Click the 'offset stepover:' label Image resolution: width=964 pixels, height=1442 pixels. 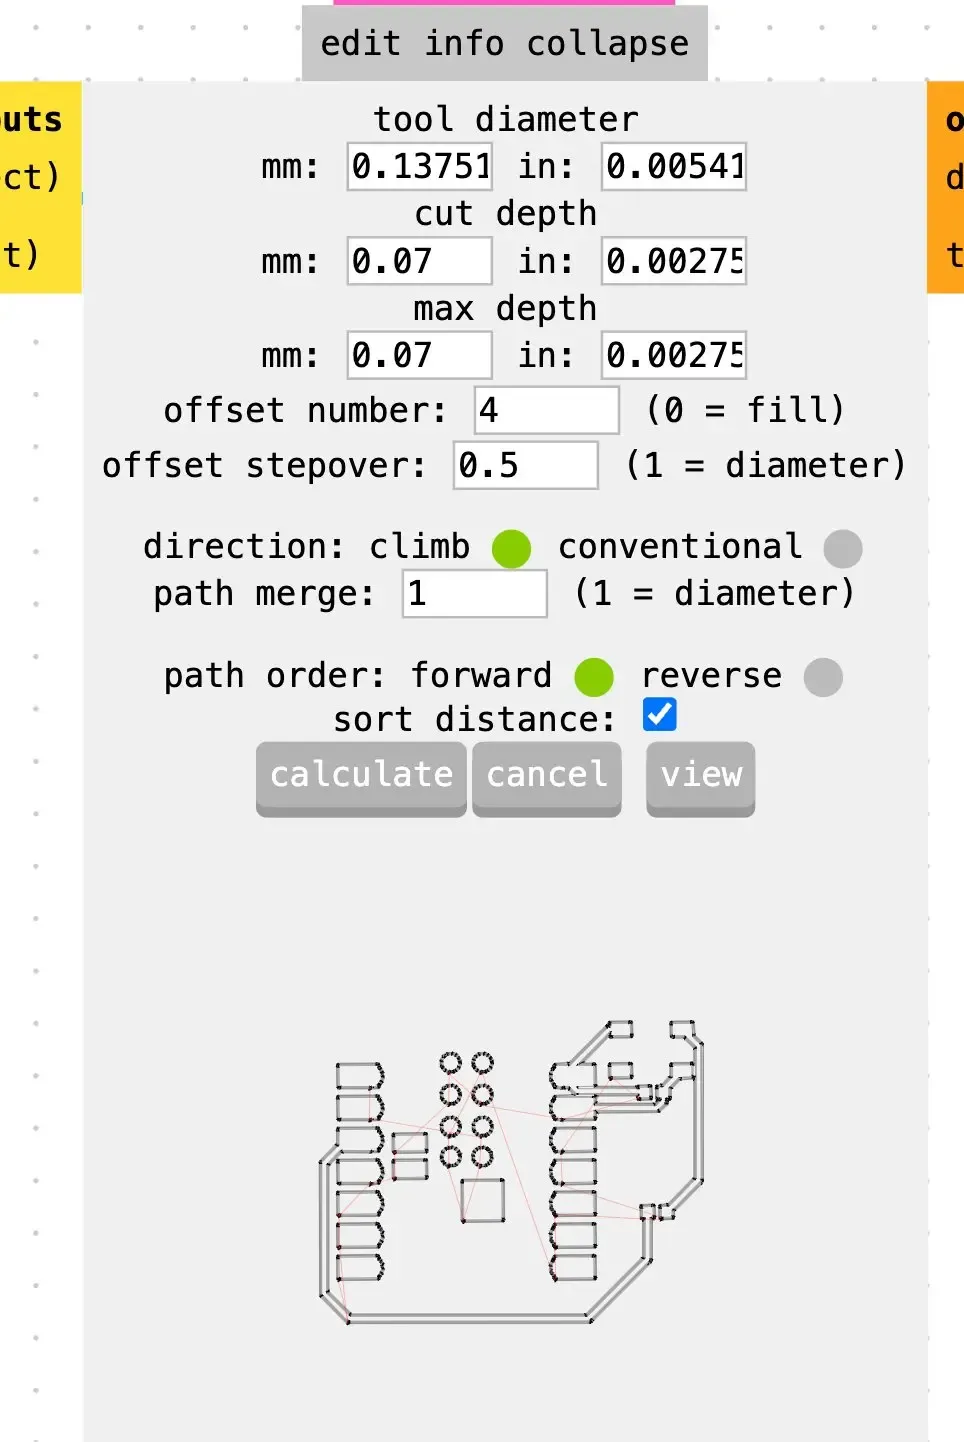tap(264, 465)
